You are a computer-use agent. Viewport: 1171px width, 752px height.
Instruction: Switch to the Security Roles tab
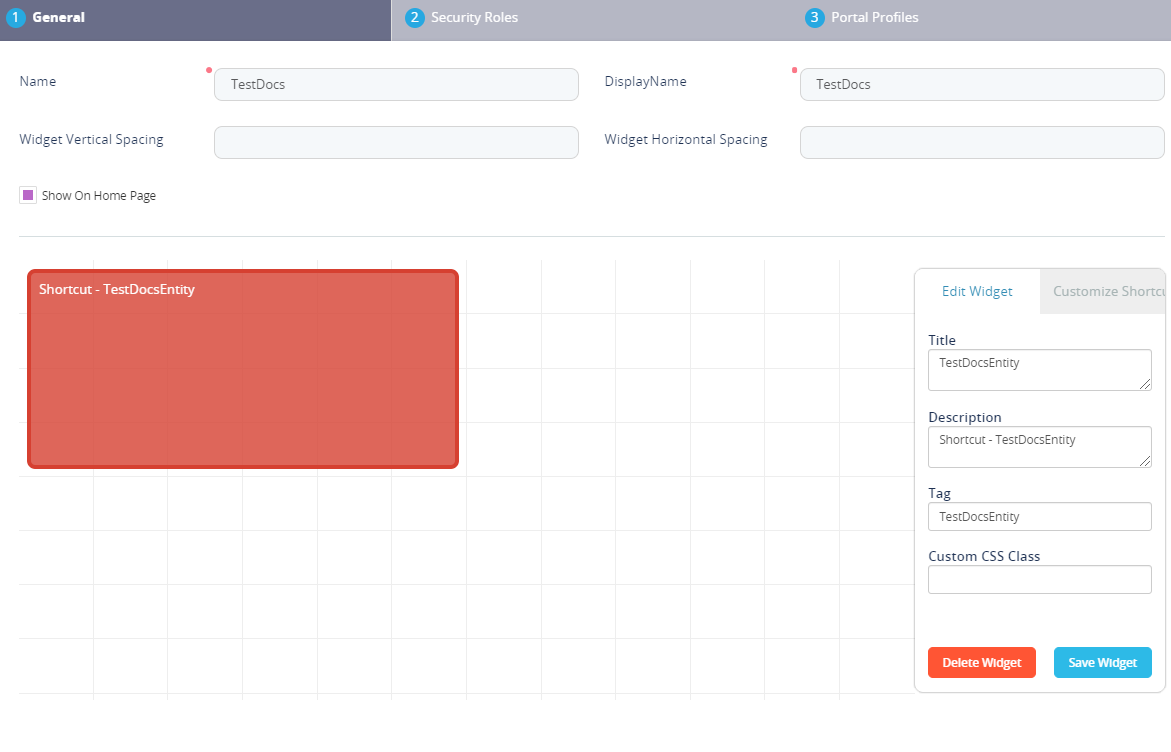[474, 18]
